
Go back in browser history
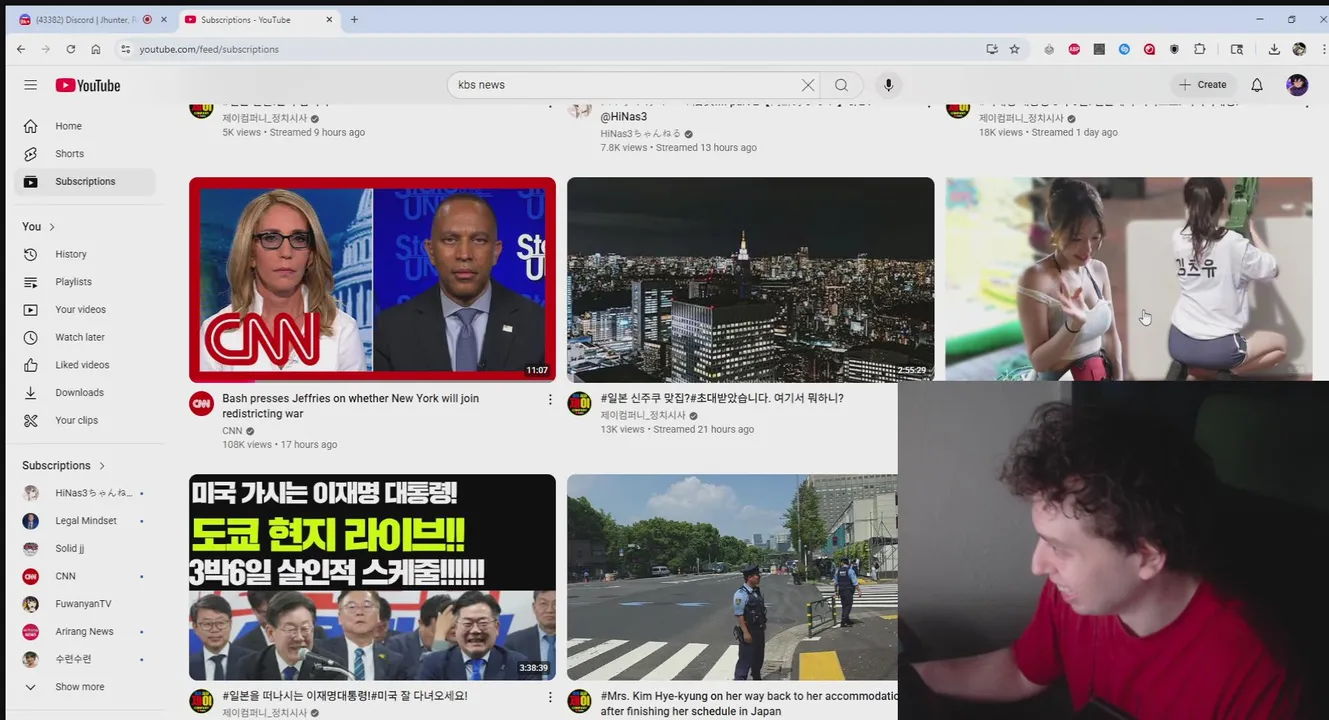point(21,49)
